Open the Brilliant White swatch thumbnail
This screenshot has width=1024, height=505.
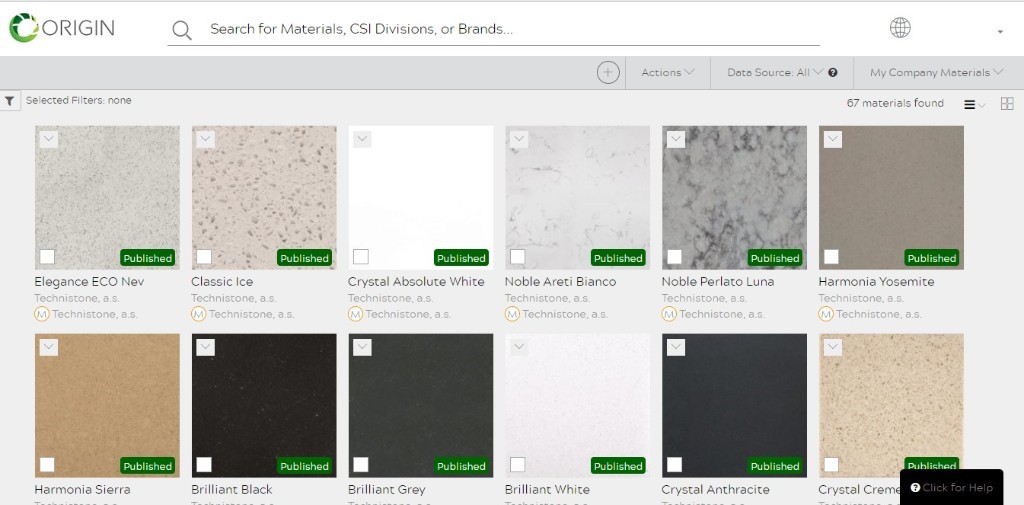click(577, 405)
